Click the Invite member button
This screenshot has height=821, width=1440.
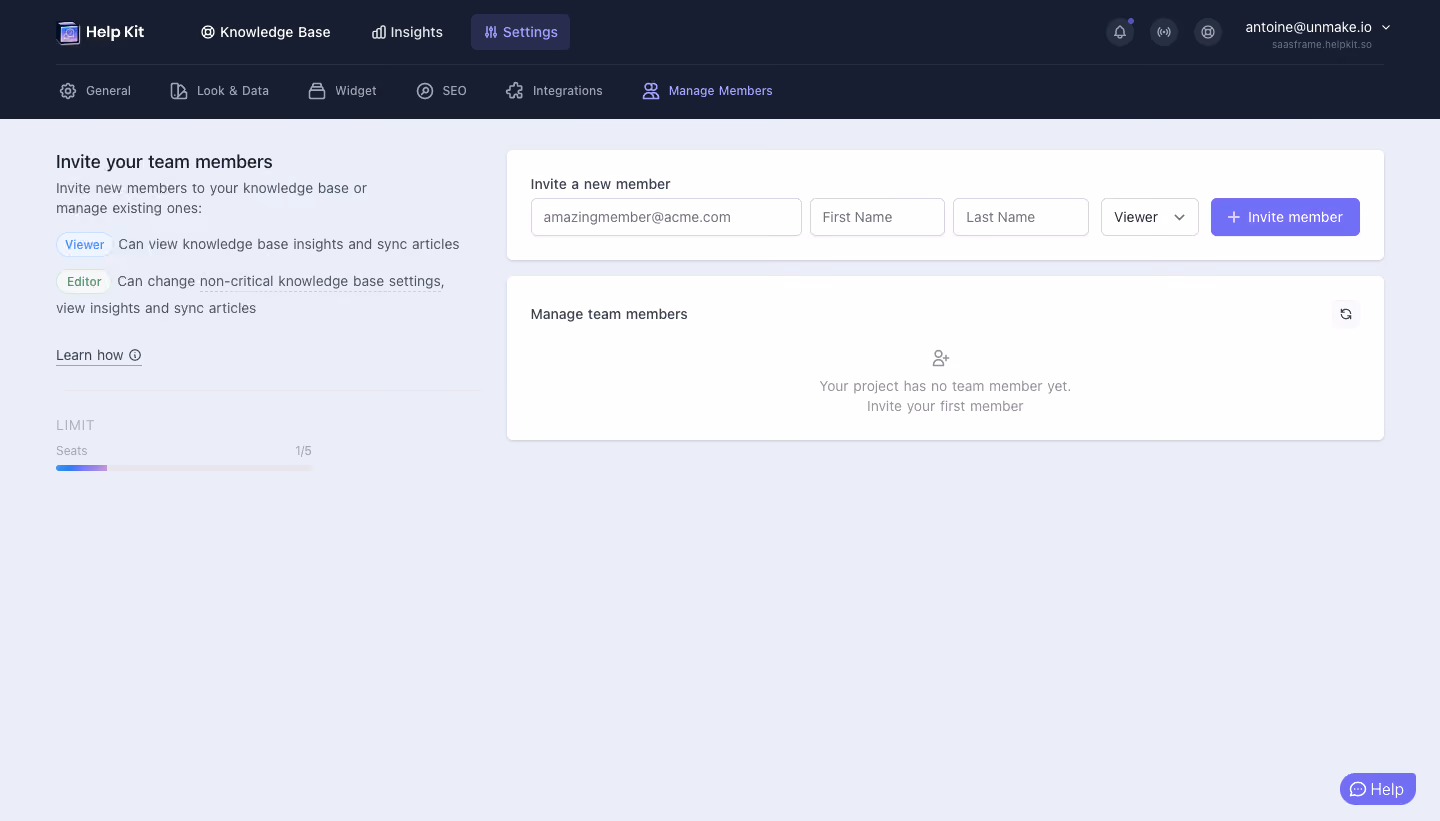[1285, 217]
